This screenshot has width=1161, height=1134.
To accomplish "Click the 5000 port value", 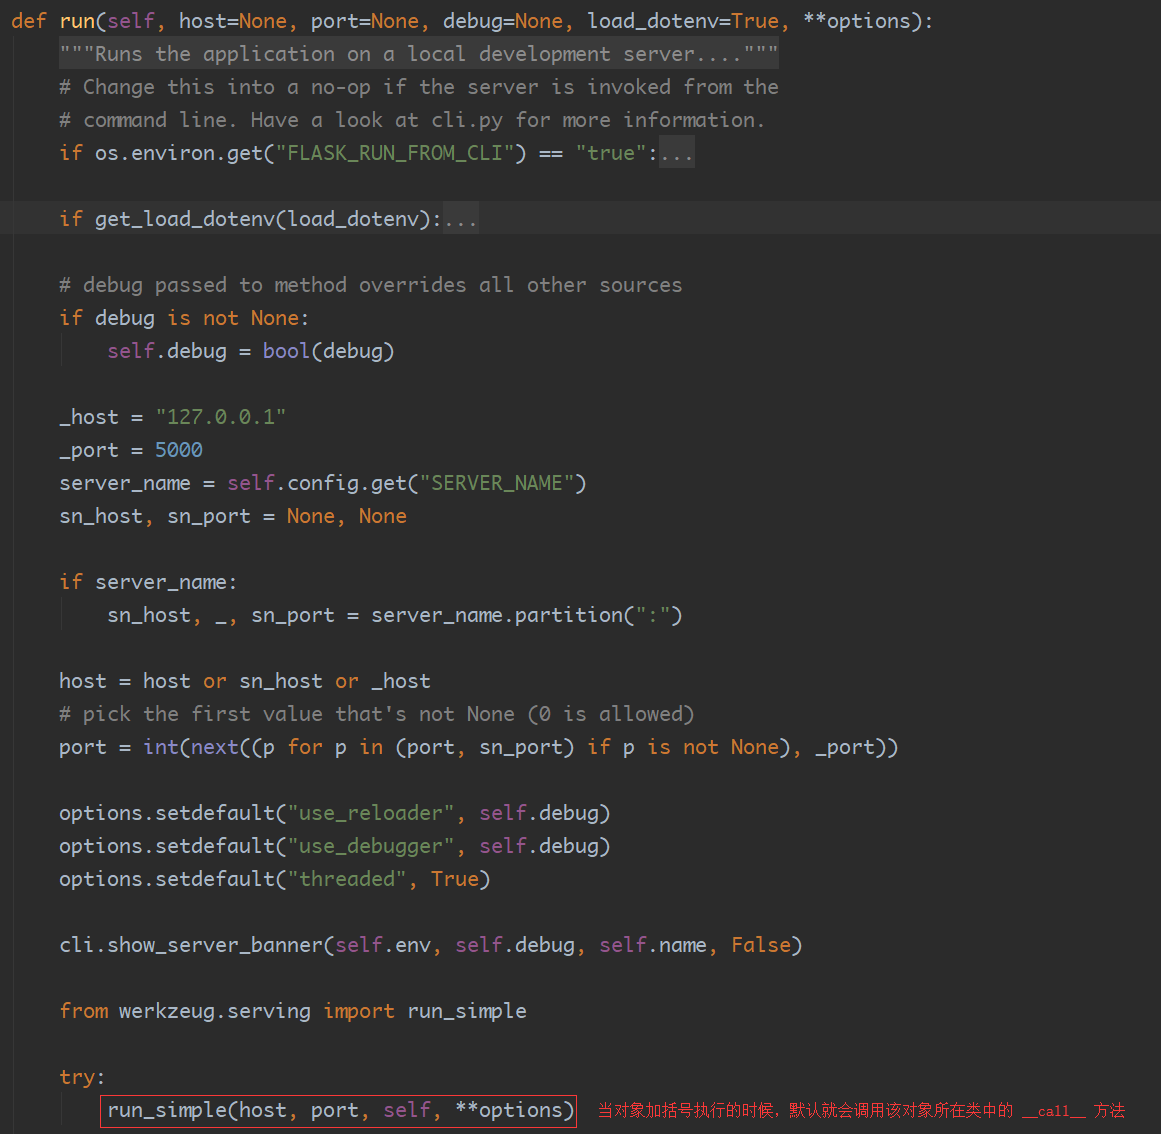I will 178,450.
